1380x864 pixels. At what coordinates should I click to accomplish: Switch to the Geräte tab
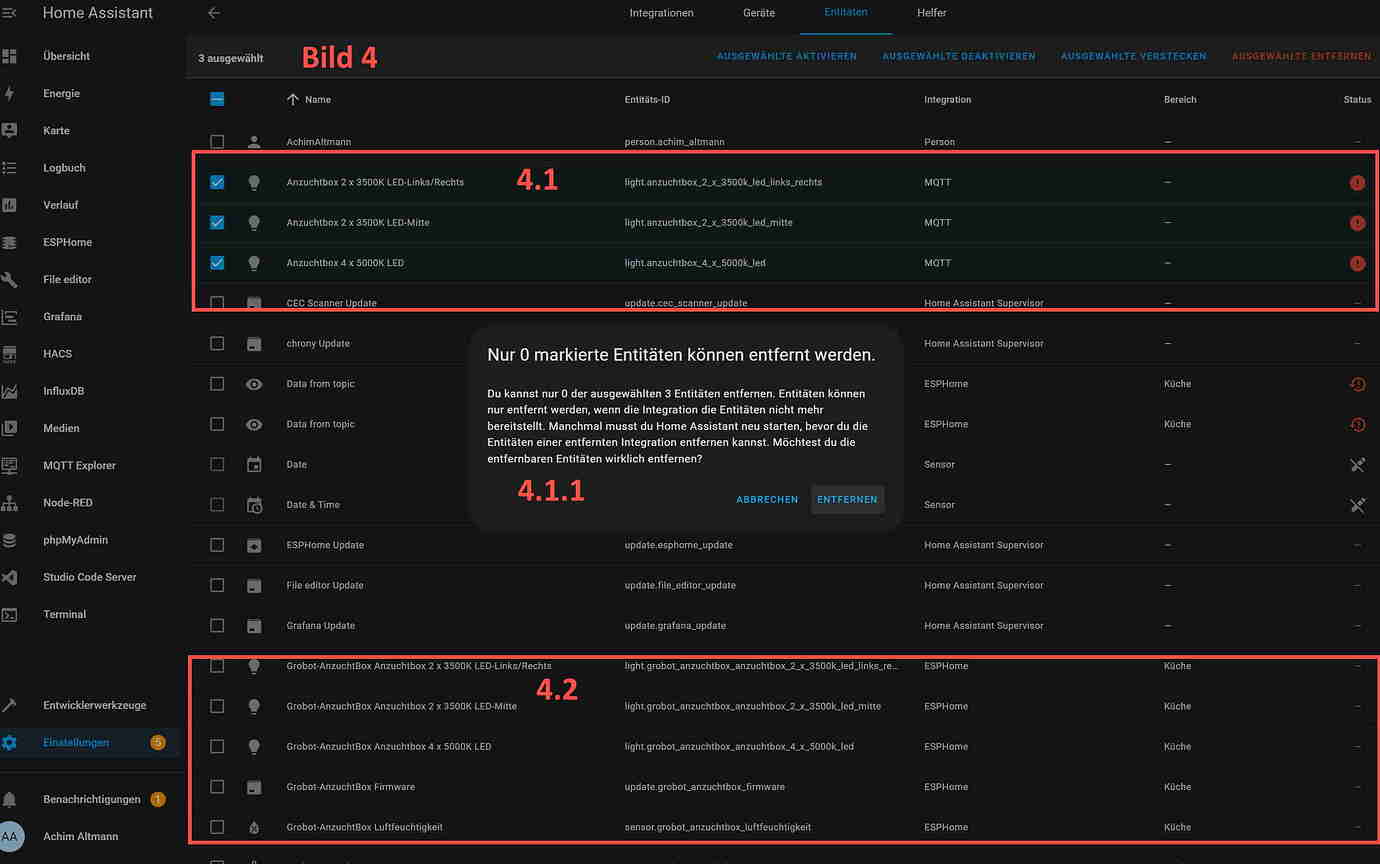(x=759, y=13)
